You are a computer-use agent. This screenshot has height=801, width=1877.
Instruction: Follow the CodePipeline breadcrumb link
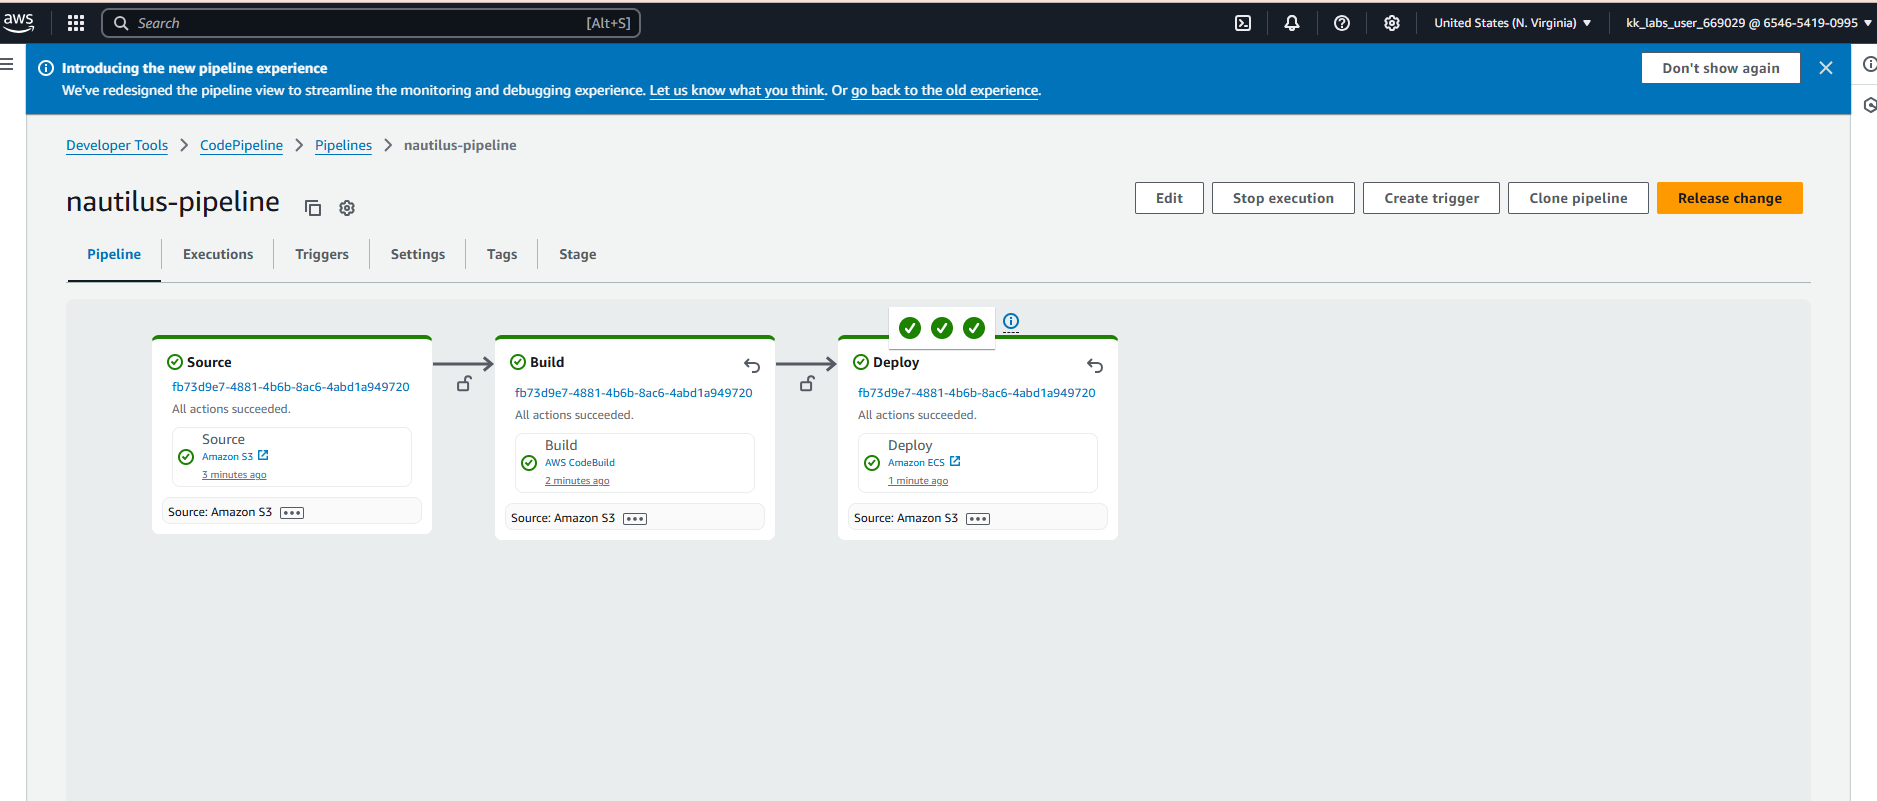(x=241, y=145)
